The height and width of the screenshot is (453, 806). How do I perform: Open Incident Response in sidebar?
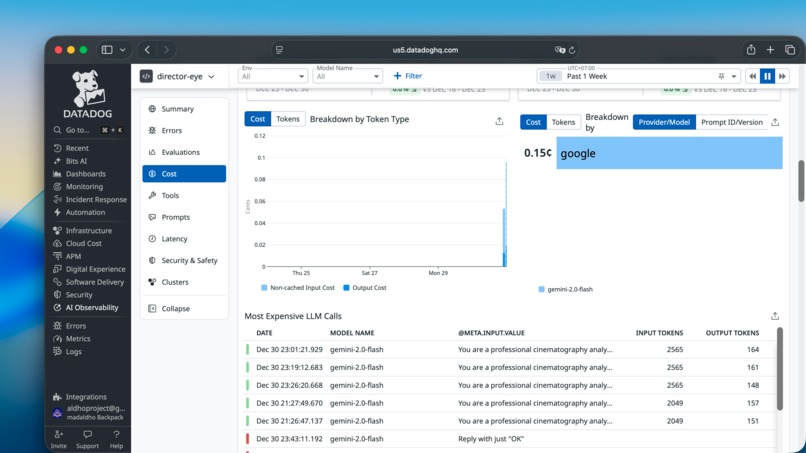click(96, 200)
